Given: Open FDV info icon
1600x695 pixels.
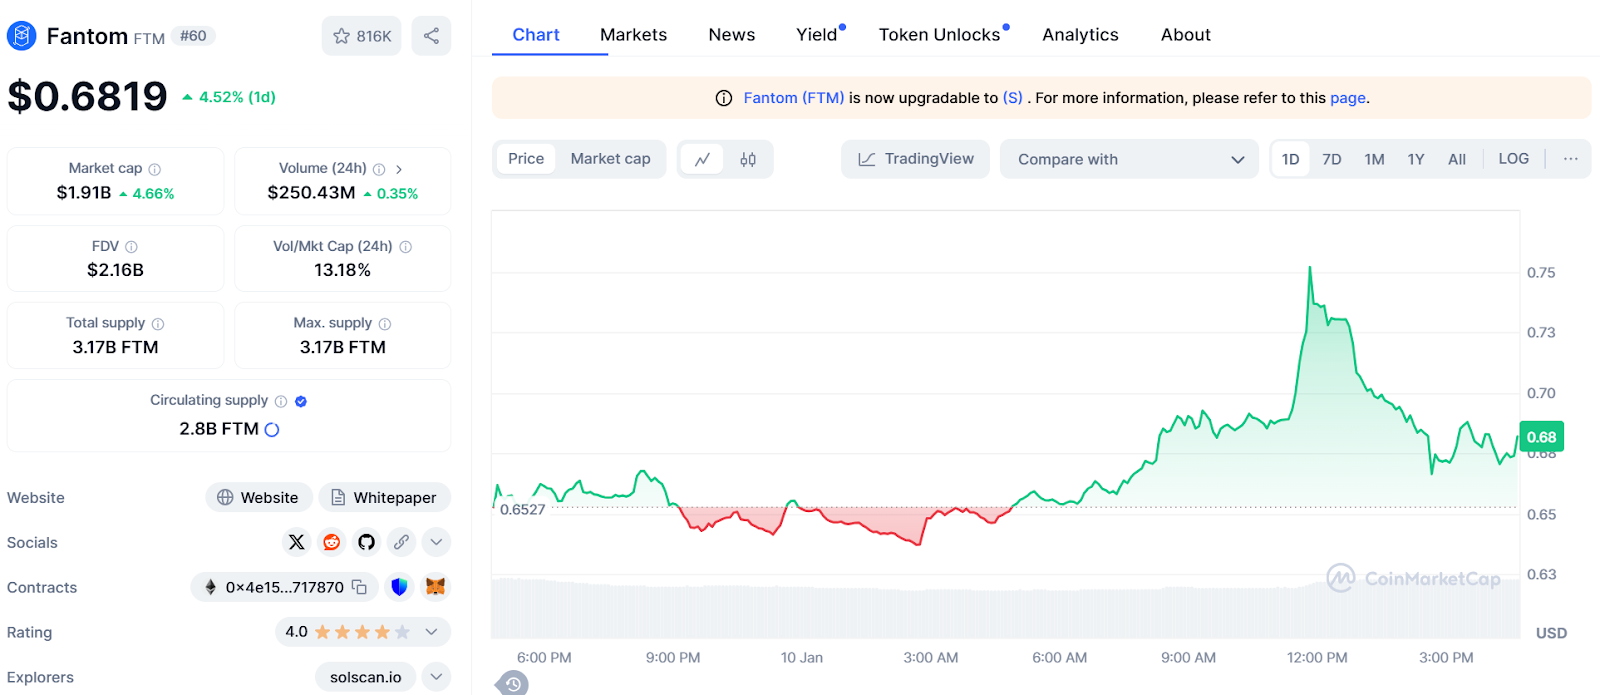Looking at the screenshot, I should pyautogui.click(x=131, y=247).
